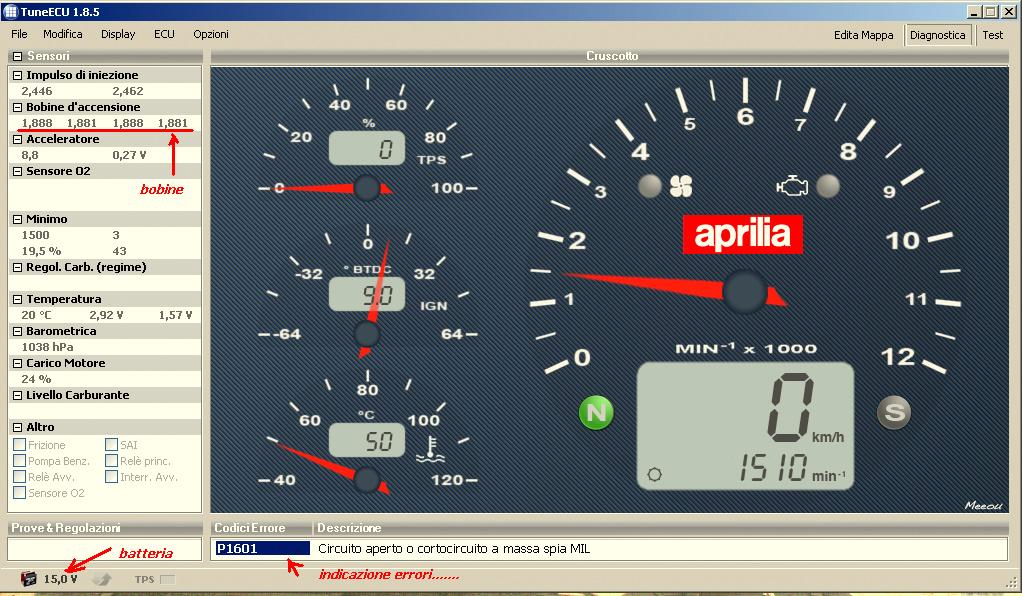Click the 19,5 % idle value
1022x596 pixels.
41,251
